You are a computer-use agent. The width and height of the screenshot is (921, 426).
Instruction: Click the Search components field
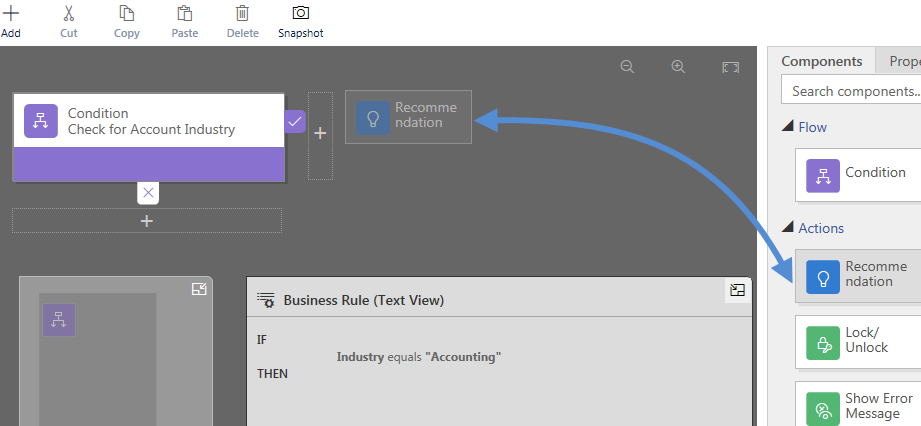tap(850, 91)
